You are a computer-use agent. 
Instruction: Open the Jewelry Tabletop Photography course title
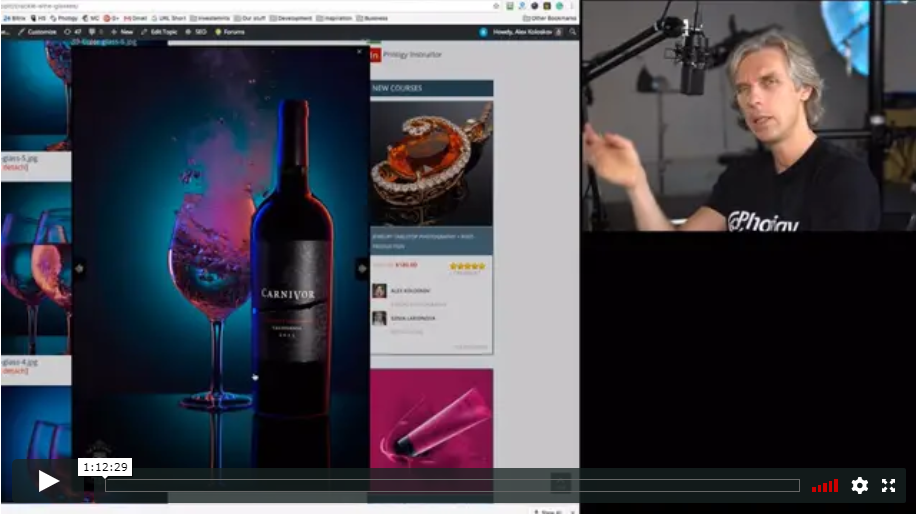point(424,241)
